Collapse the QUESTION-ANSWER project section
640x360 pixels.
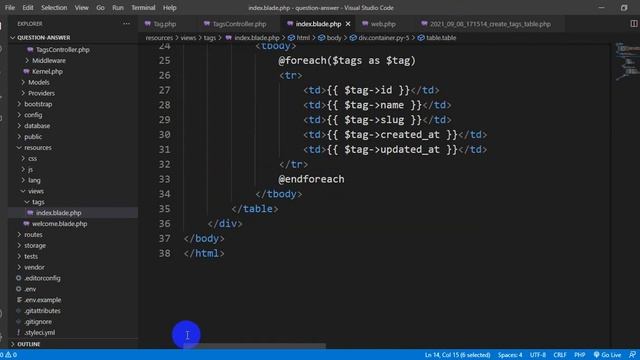tap(43, 38)
